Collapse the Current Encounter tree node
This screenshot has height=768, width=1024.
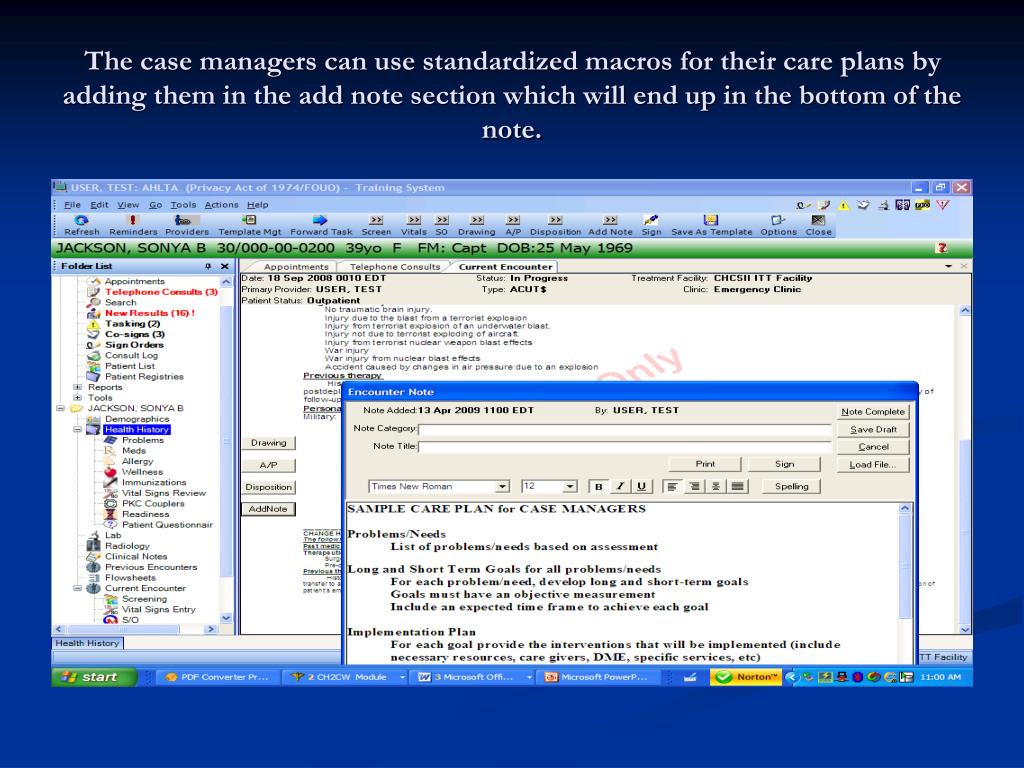click(77, 588)
